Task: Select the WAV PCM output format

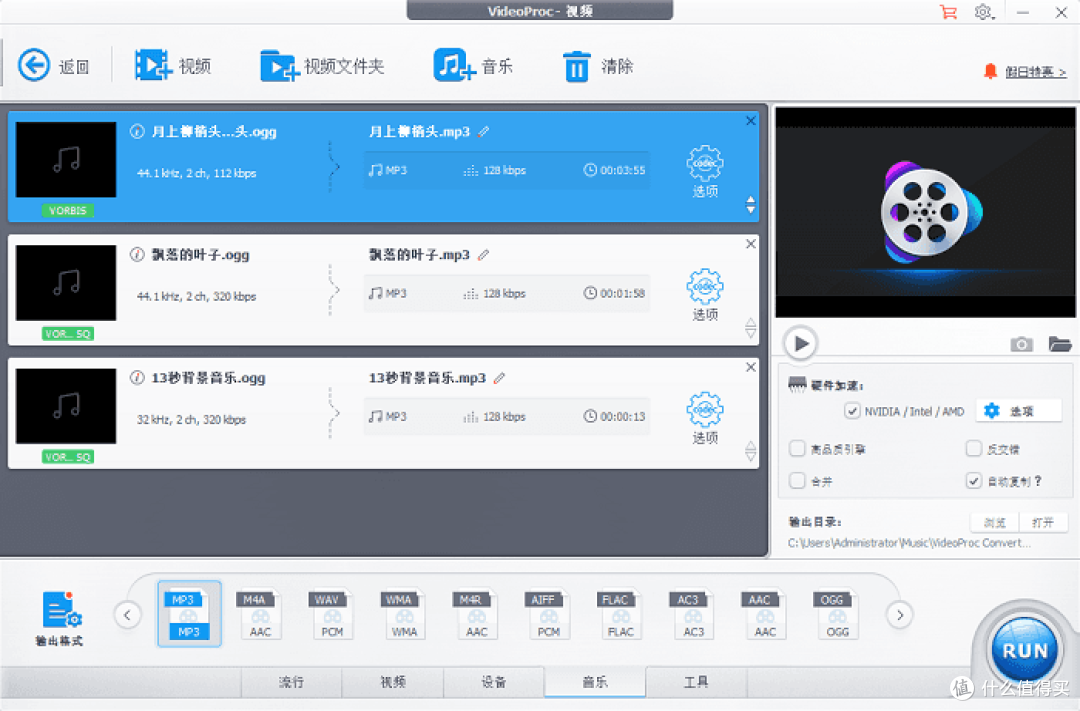Action: pos(332,614)
